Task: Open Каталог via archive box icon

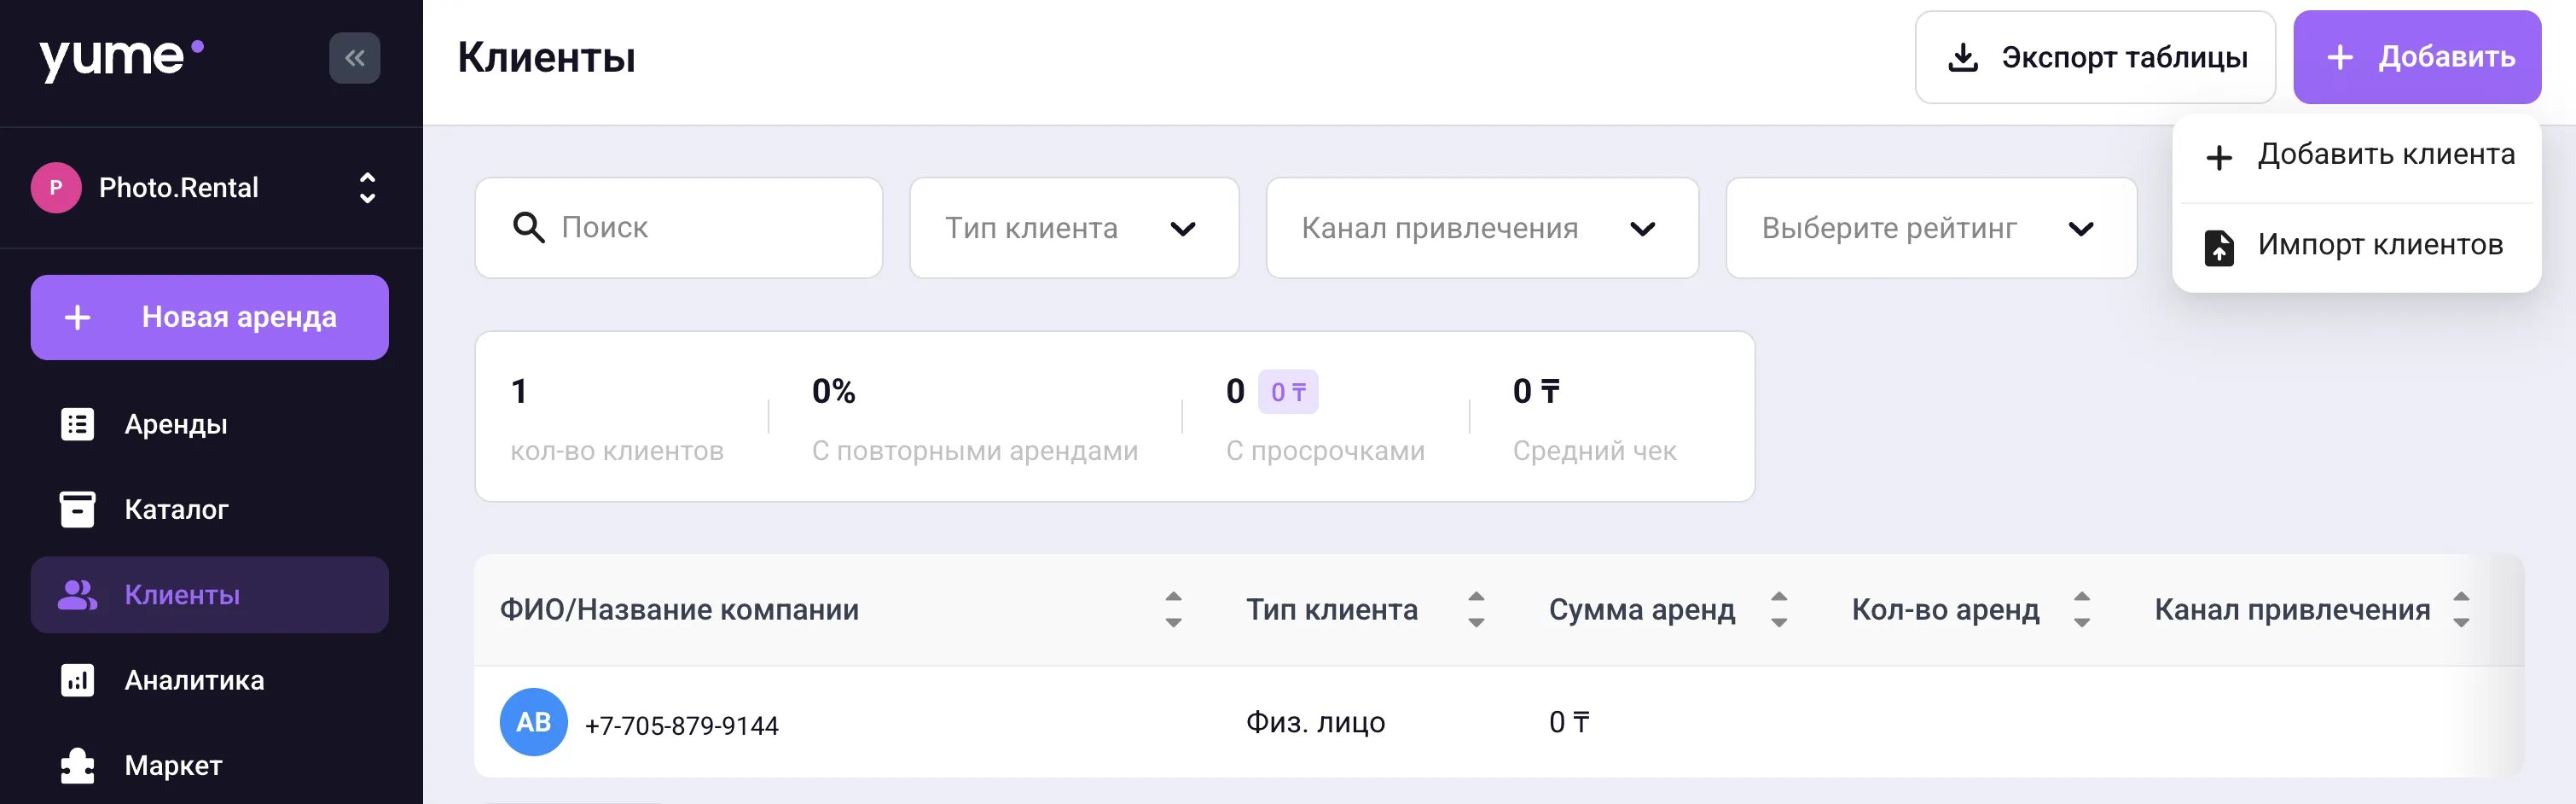Action: click(x=77, y=509)
